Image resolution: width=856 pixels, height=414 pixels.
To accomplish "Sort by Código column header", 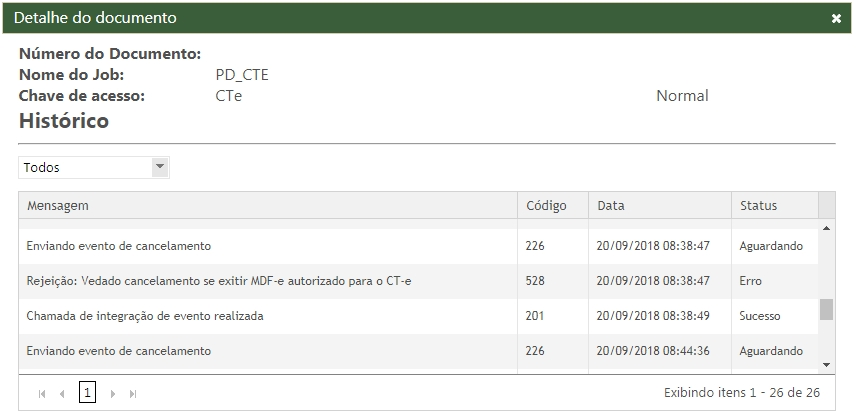I will [x=546, y=205].
